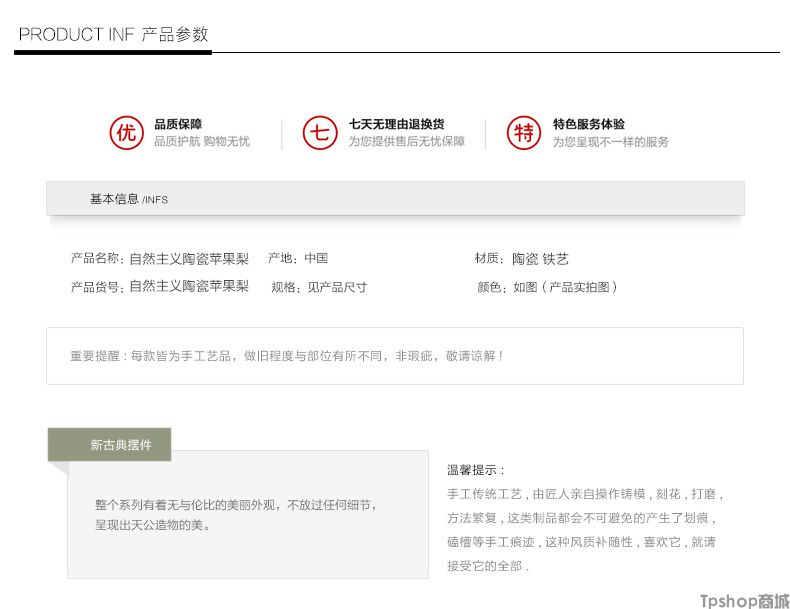The height and width of the screenshot is (609, 790).
Task: Click the 规格：见产品尺寸 specification text
Action: (x=319, y=287)
